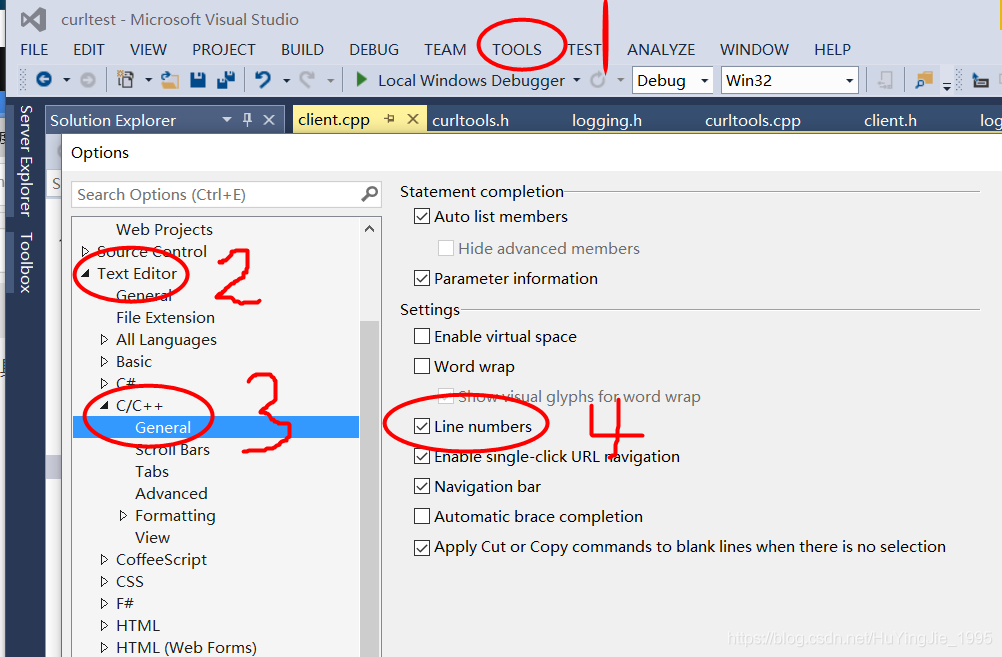This screenshot has height=657, width=1002.
Task: Click the Navigate Backward arrow icon
Action: point(44,80)
